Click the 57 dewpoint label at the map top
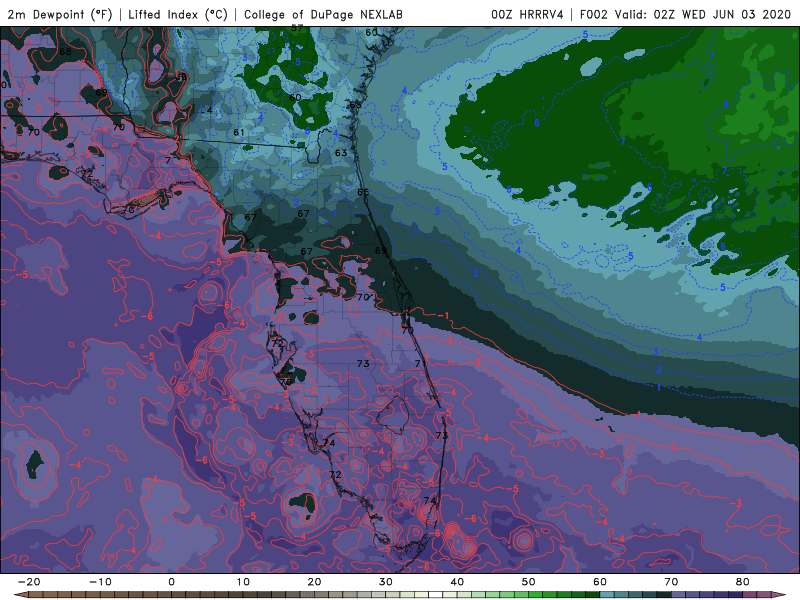The image size is (800, 600). [297, 29]
